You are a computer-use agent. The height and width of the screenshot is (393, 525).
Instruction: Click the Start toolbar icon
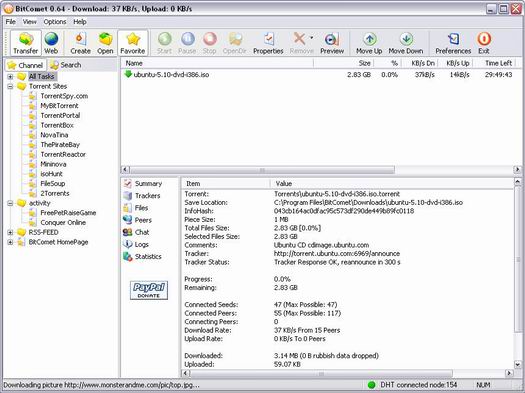pos(164,43)
